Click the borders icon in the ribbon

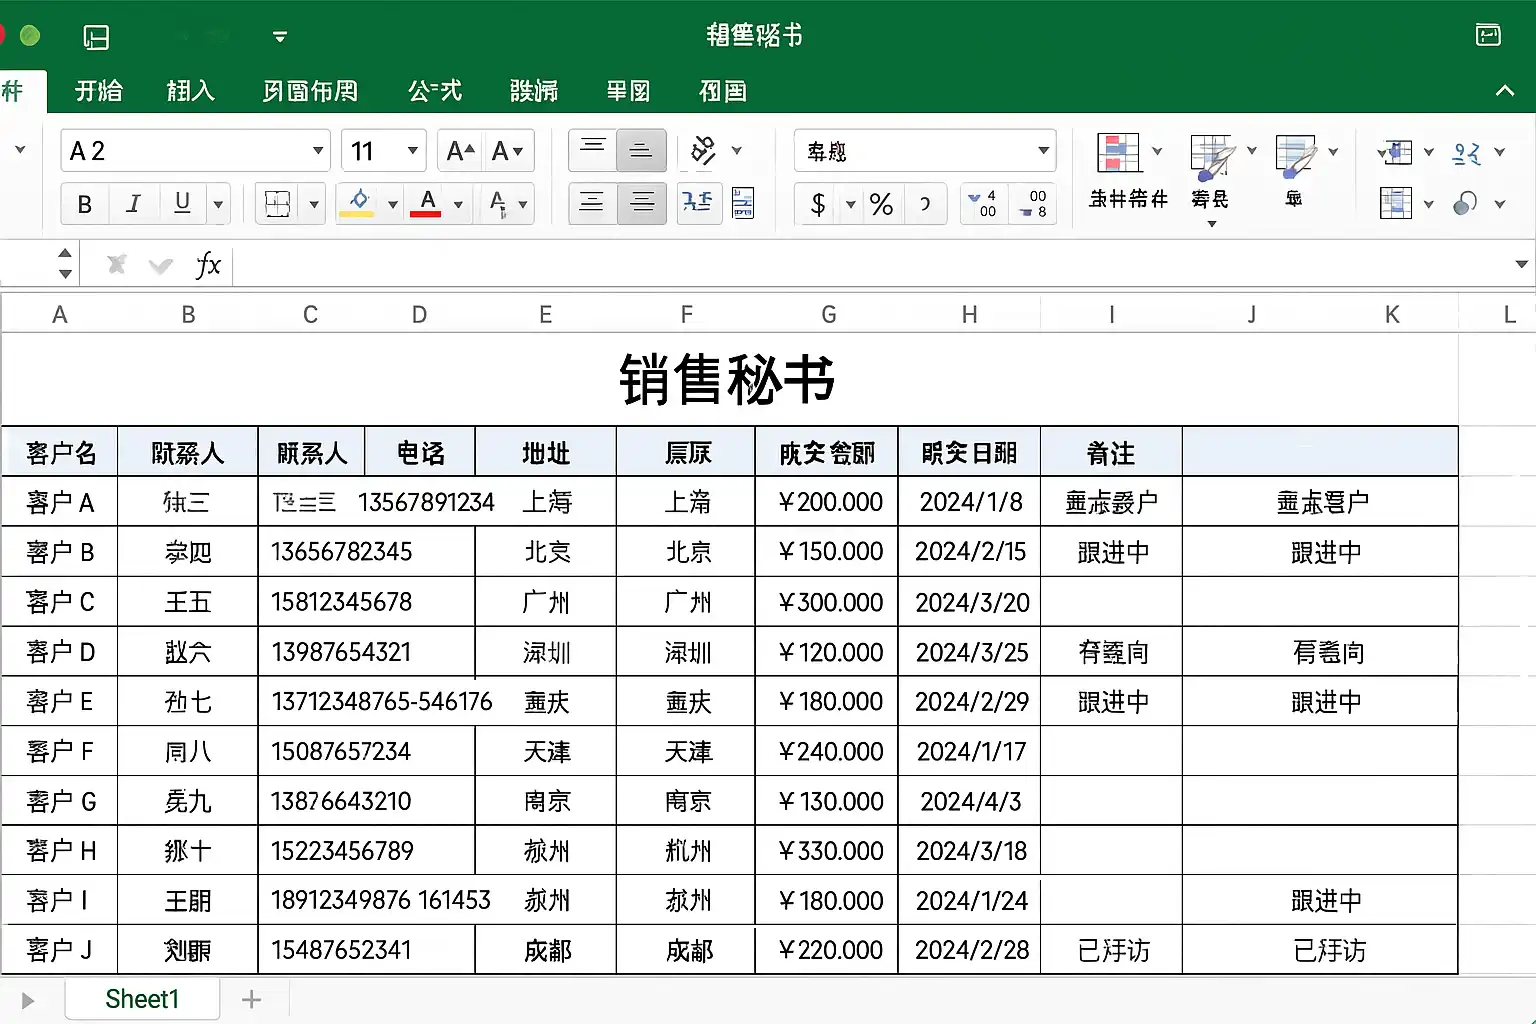(x=277, y=204)
